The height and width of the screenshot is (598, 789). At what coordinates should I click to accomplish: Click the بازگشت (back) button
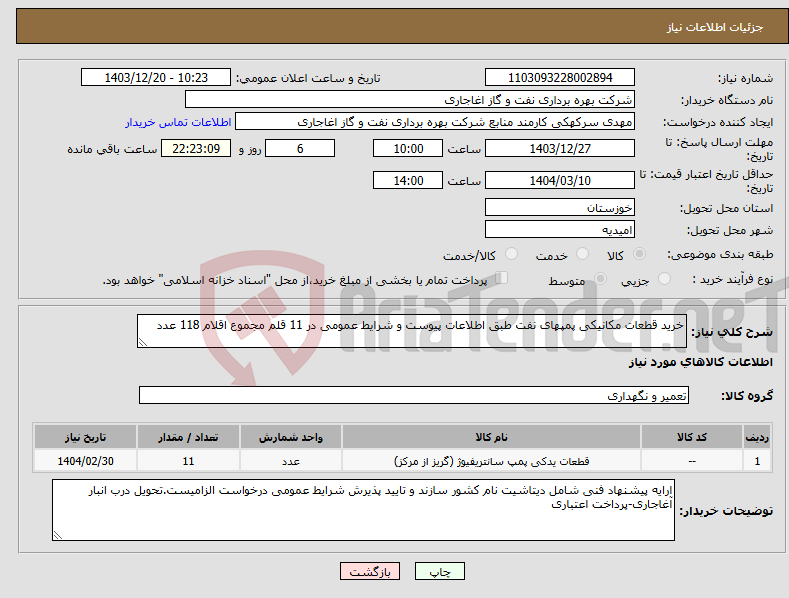coord(370,571)
